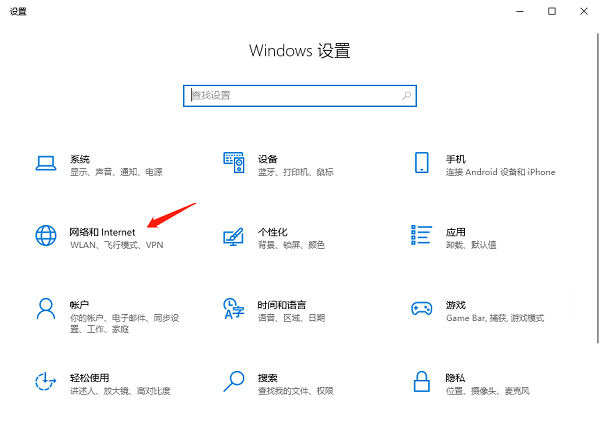Image resolution: width=600 pixels, height=421 pixels.
Task: Open 轻松使用 settings
Action: click(x=90, y=378)
